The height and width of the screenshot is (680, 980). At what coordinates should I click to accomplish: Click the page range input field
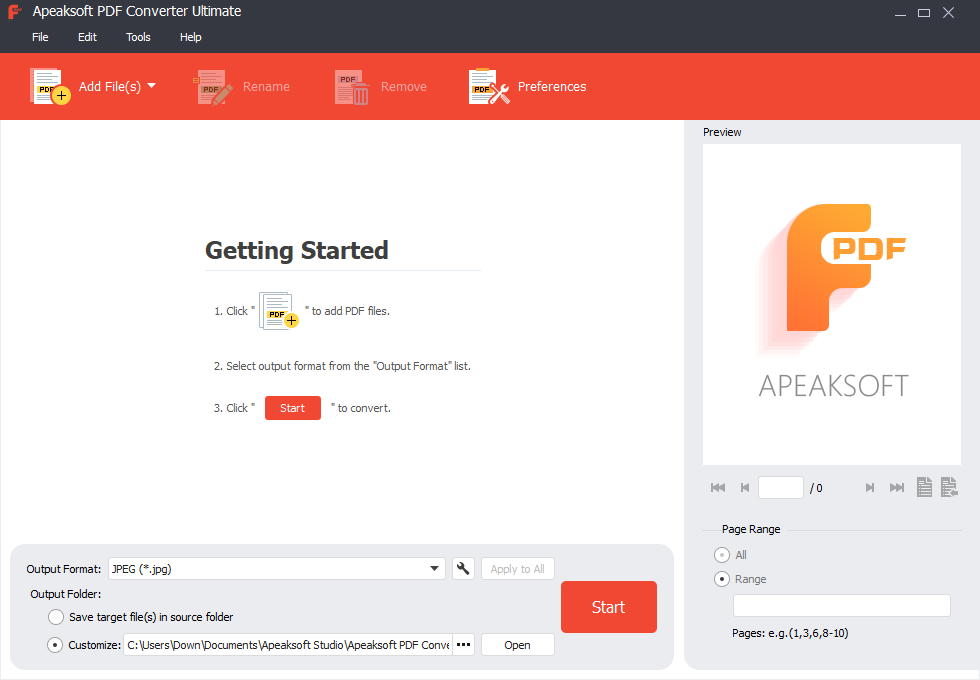click(842, 606)
